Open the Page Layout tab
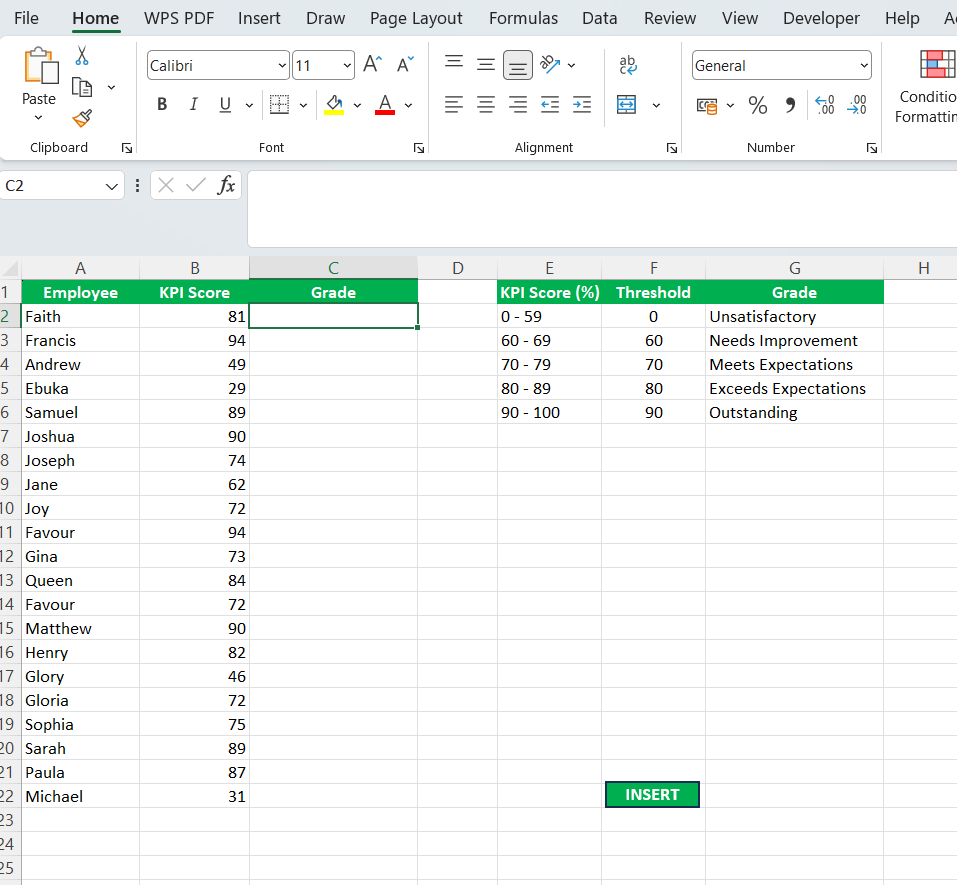This screenshot has height=885, width=957. (x=416, y=18)
